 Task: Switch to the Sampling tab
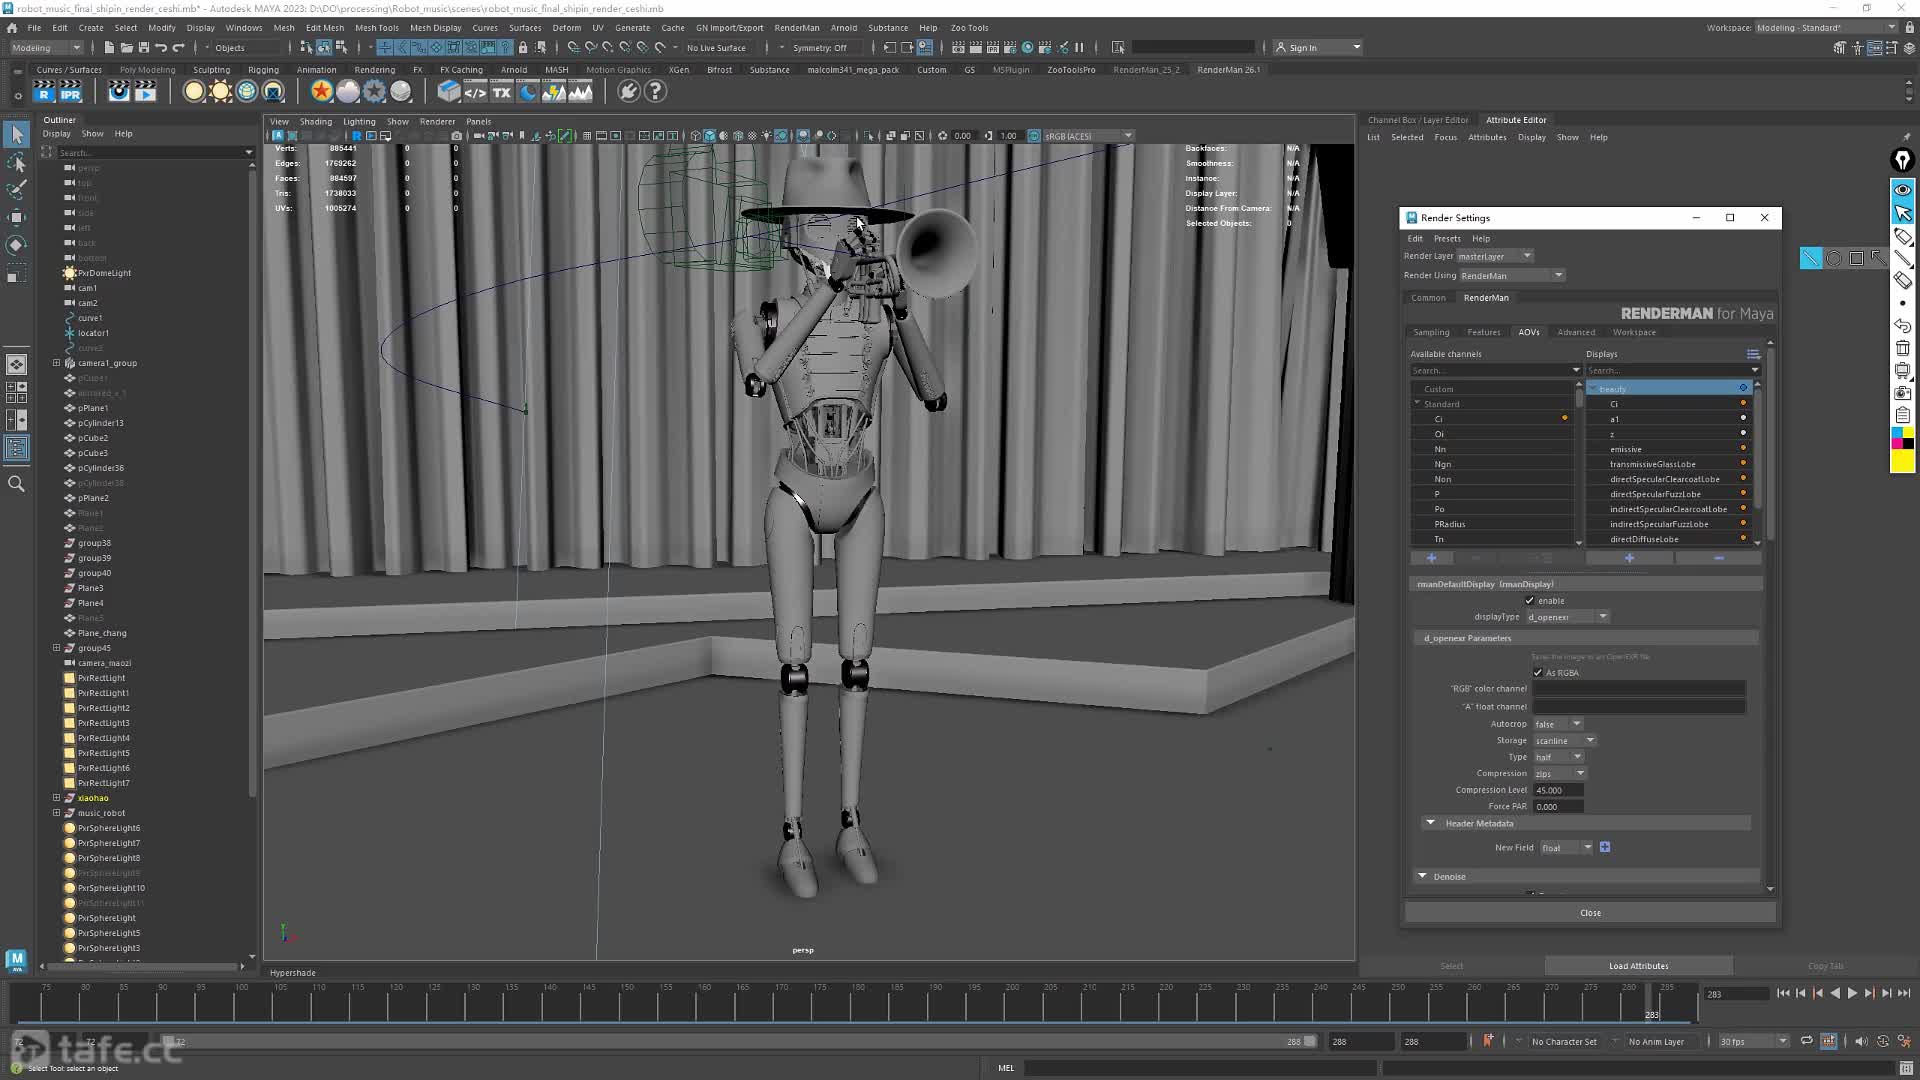coord(1431,332)
